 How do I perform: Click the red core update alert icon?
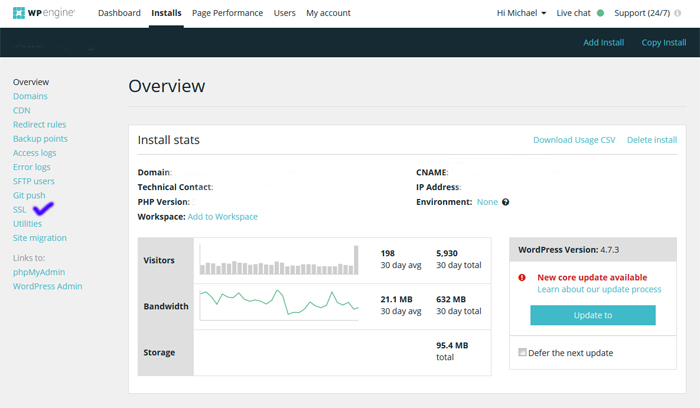click(522, 278)
